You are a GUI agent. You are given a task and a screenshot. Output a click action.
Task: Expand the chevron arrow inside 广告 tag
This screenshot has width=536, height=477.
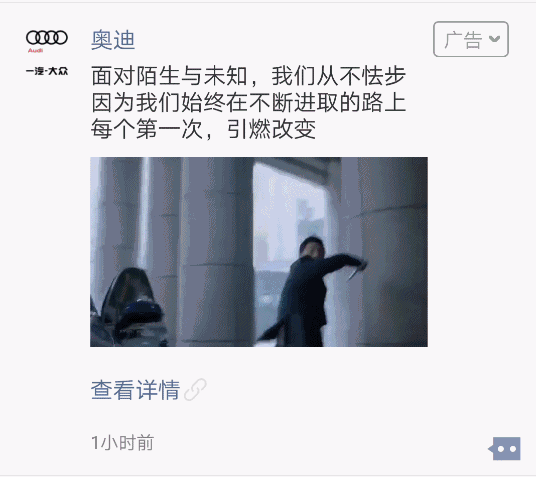click(x=495, y=39)
